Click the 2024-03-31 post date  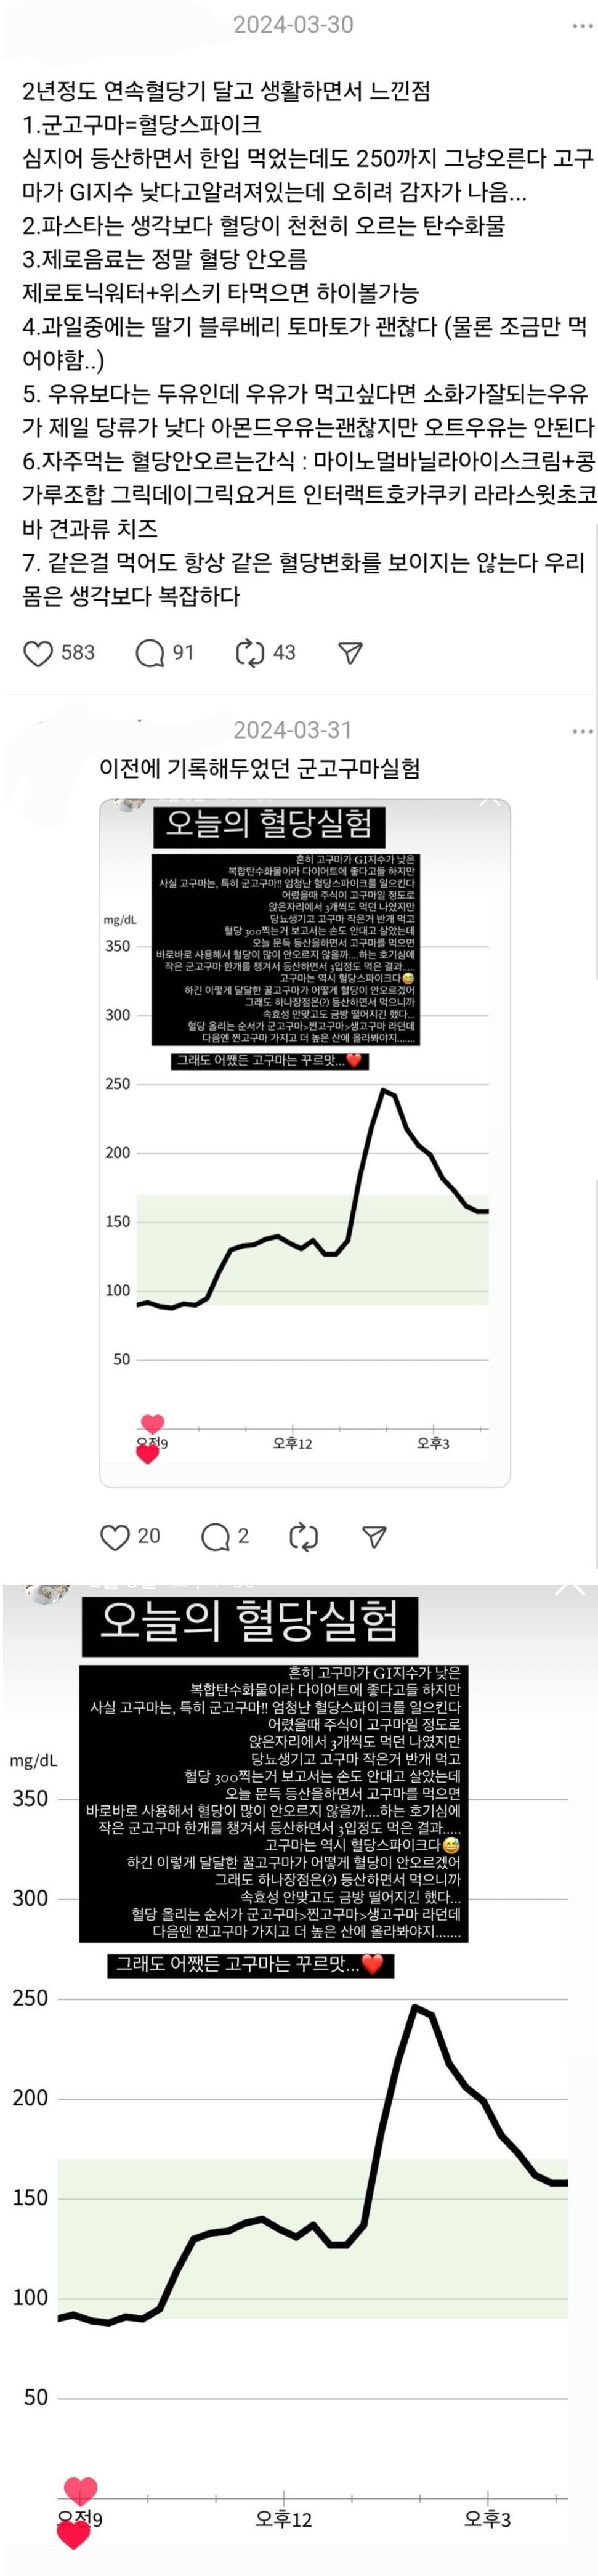293,731
